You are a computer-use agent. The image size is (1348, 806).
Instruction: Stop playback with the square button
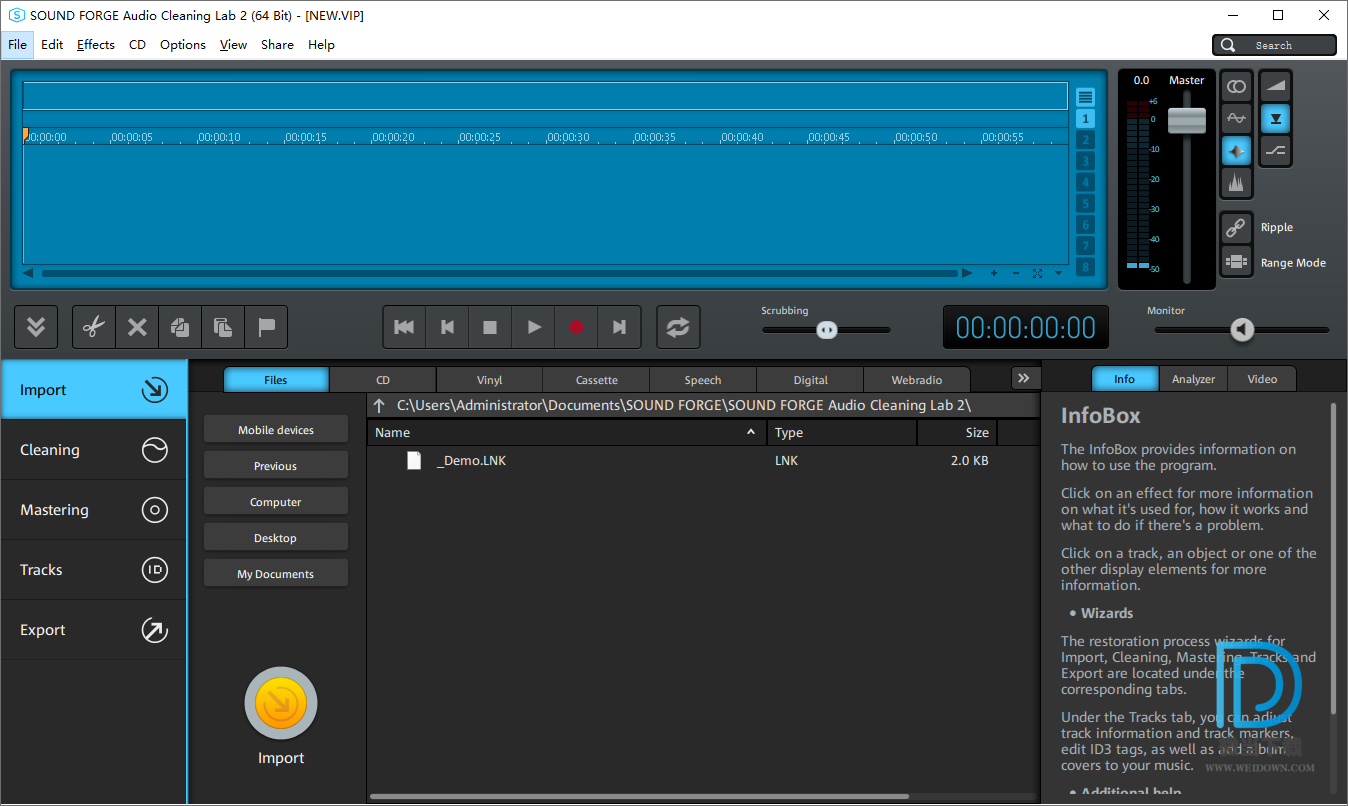pyautogui.click(x=490, y=327)
